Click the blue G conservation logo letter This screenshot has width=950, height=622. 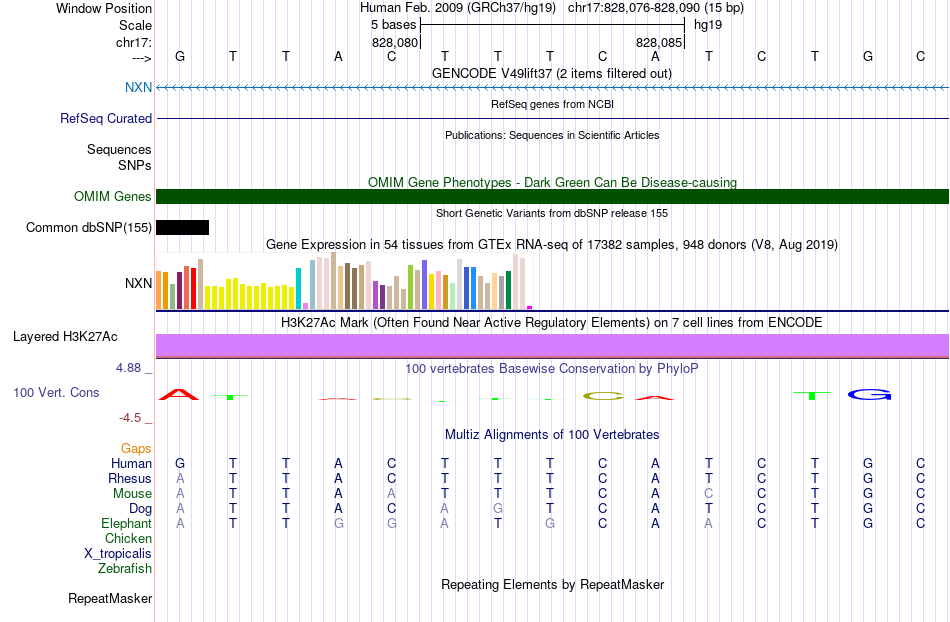[x=869, y=395]
